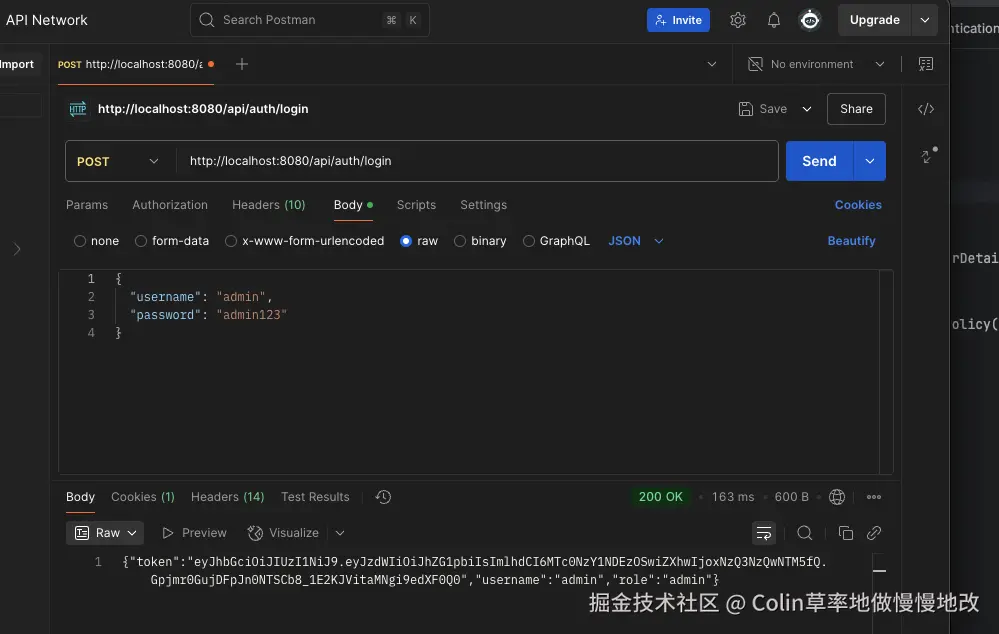Focus the Search Postman field

pos(310,20)
